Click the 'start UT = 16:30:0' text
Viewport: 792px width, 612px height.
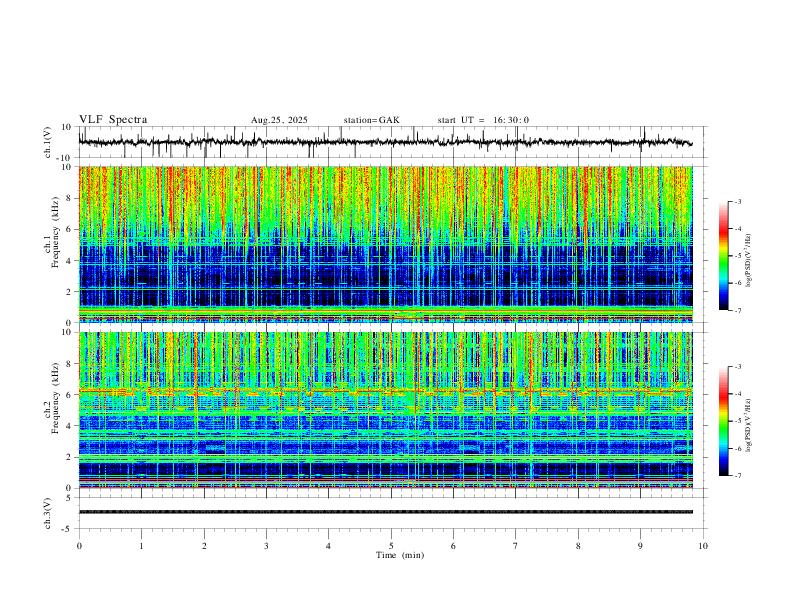[483, 120]
